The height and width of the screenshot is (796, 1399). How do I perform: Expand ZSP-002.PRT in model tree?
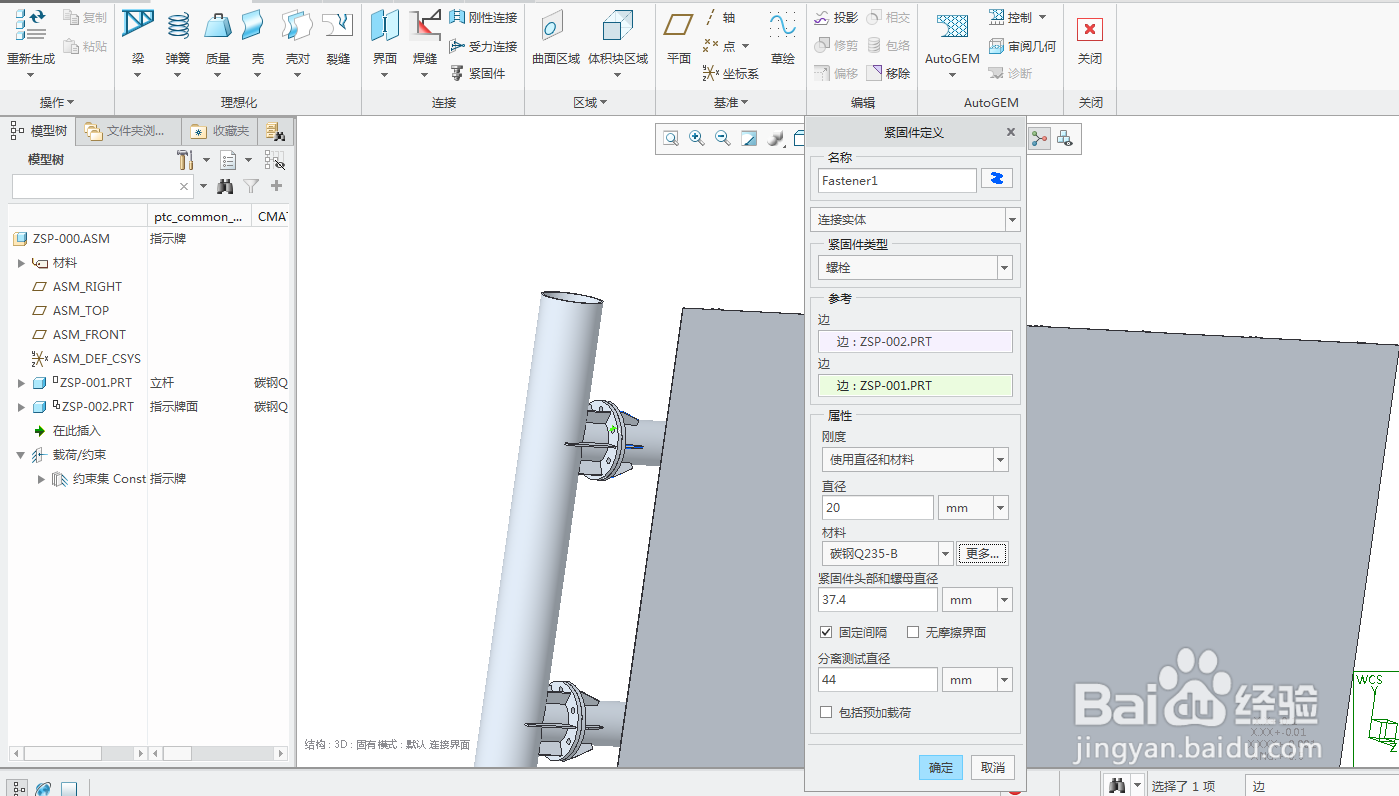click(x=22, y=407)
